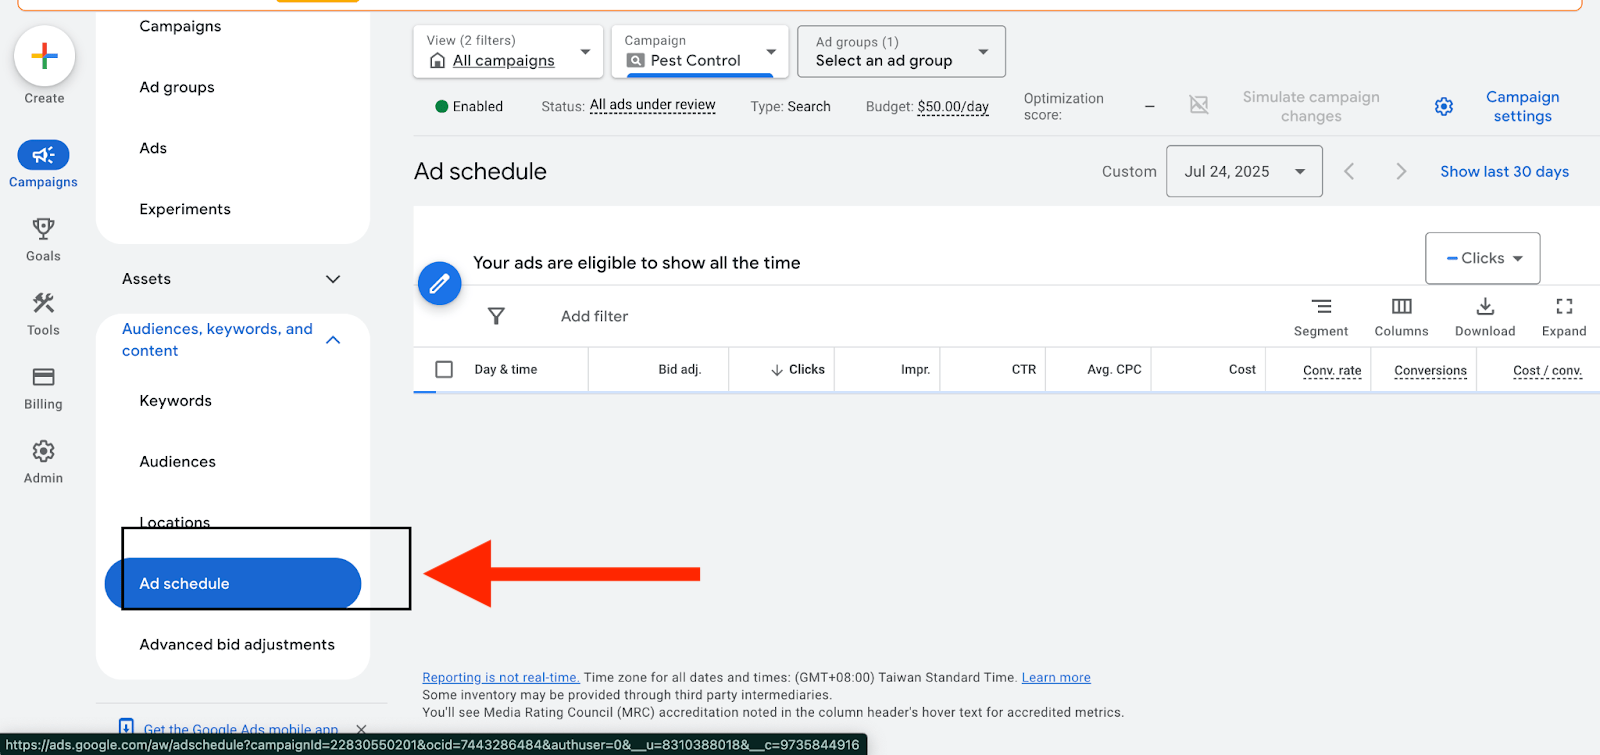This screenshot has width=1600, height=755.
Task: Click the $50.00/day budget value
Action: 953,106
